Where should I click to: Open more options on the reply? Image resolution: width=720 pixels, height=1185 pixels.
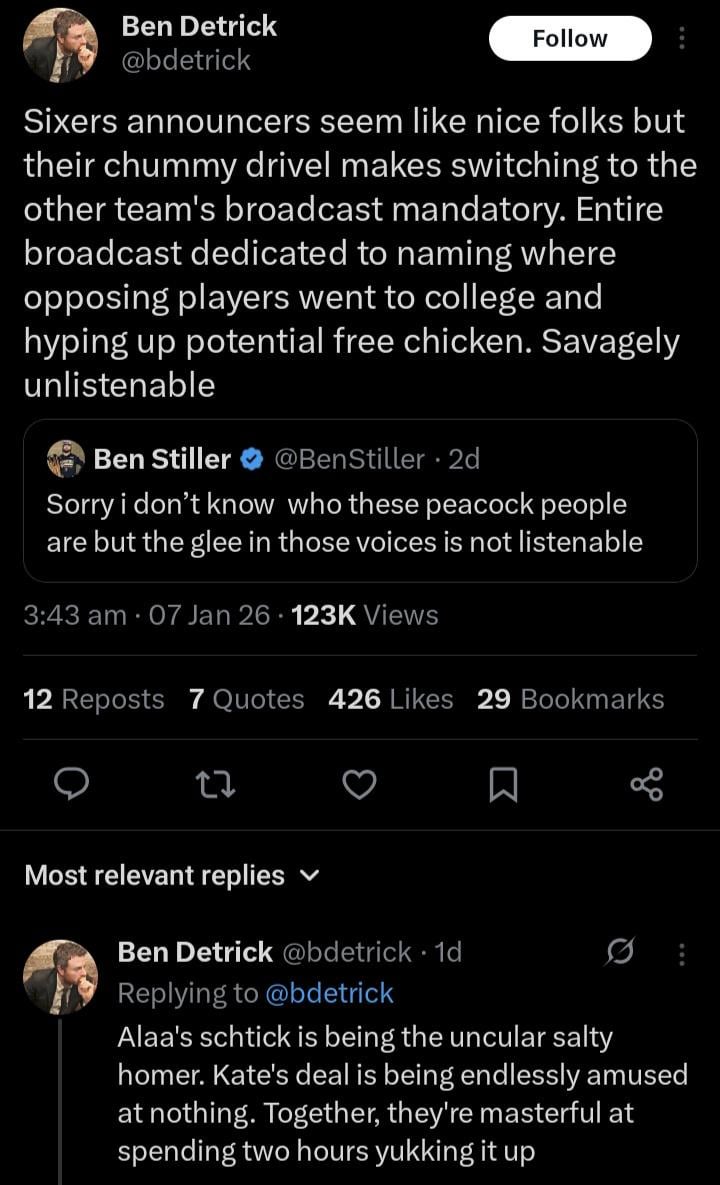(682, 954)
